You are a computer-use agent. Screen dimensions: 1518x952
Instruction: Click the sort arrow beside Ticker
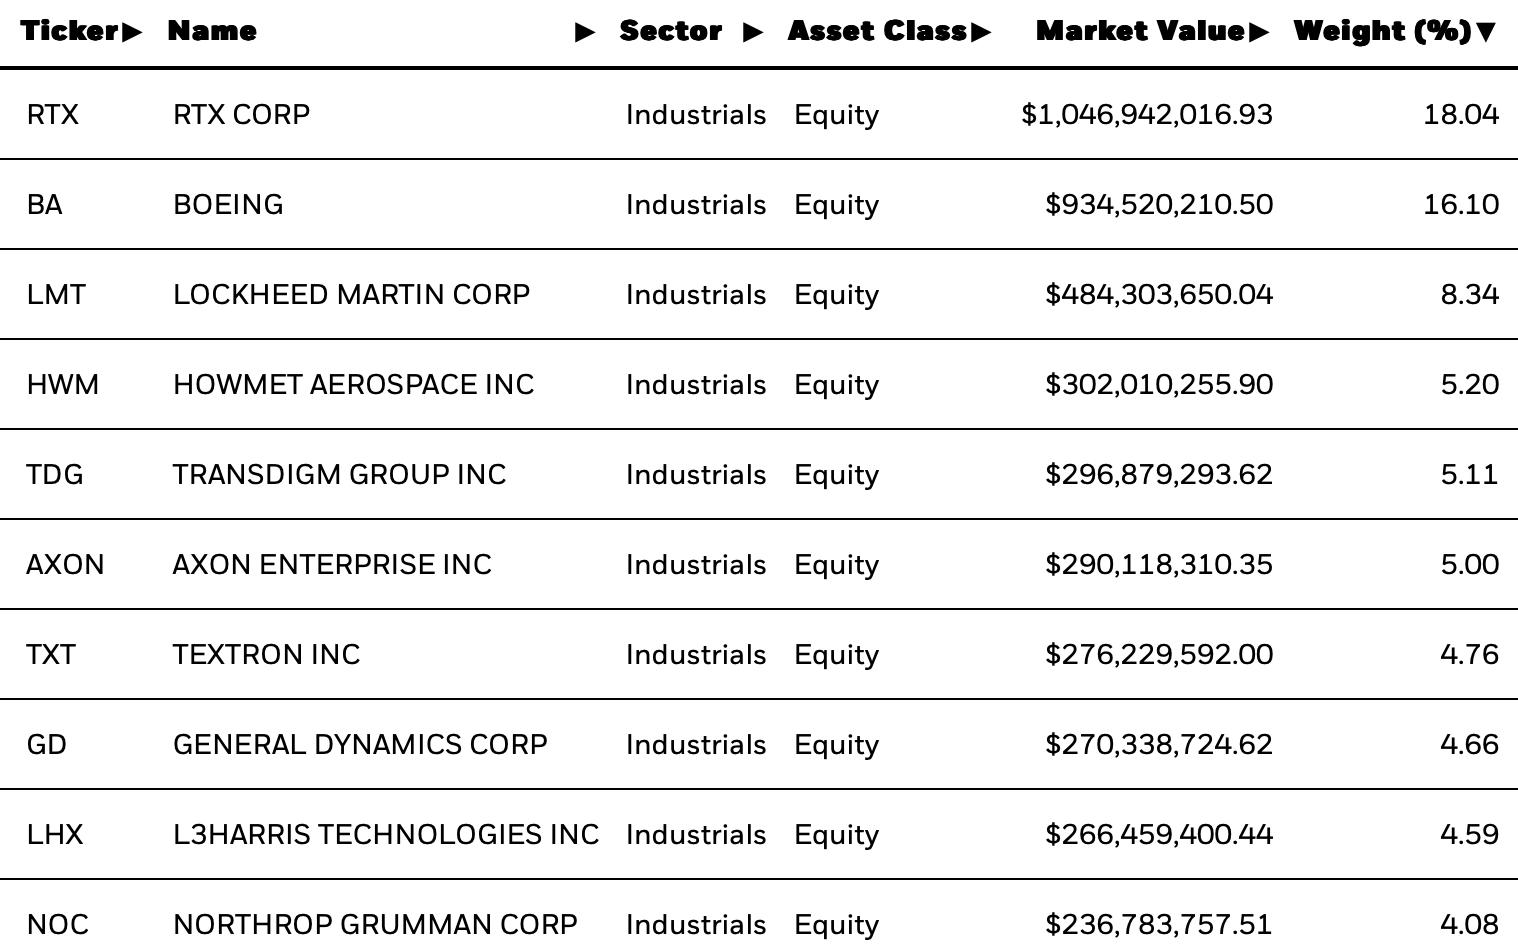point(132,32)
